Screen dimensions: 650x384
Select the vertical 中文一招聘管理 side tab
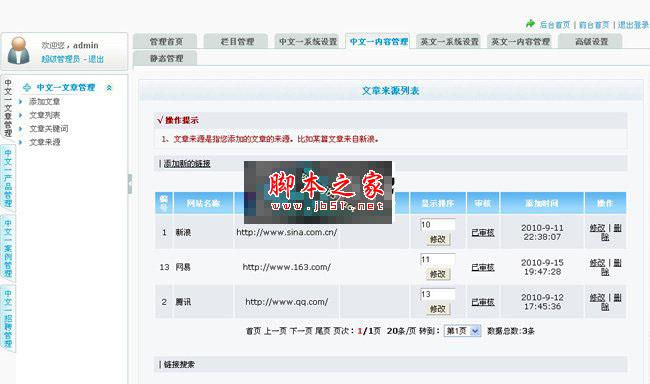pyautogui.click(x=8, y=318)
